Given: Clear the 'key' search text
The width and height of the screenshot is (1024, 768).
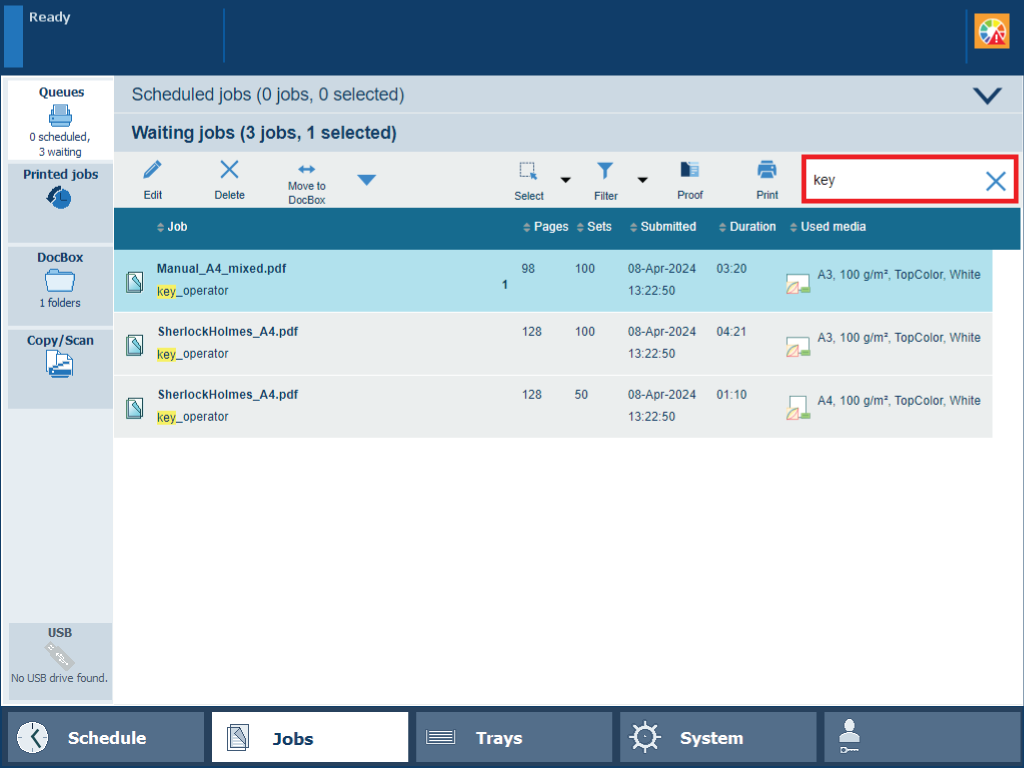Looking at the screenshot, I should (x=995, y=181).
